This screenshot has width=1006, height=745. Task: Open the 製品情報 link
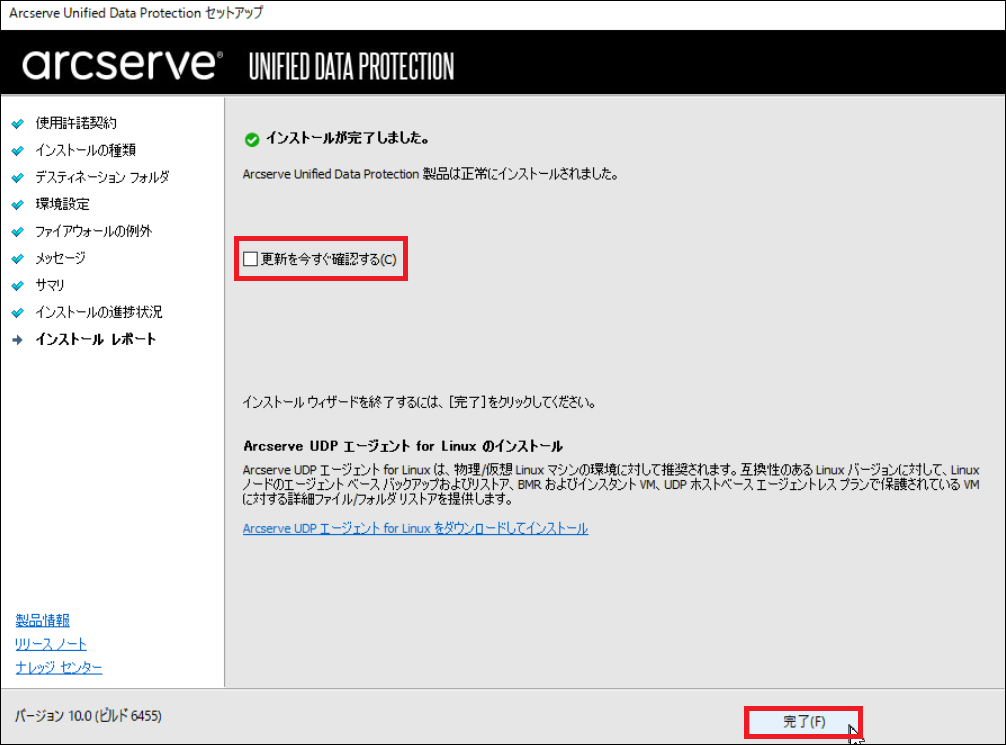(42, 621)
